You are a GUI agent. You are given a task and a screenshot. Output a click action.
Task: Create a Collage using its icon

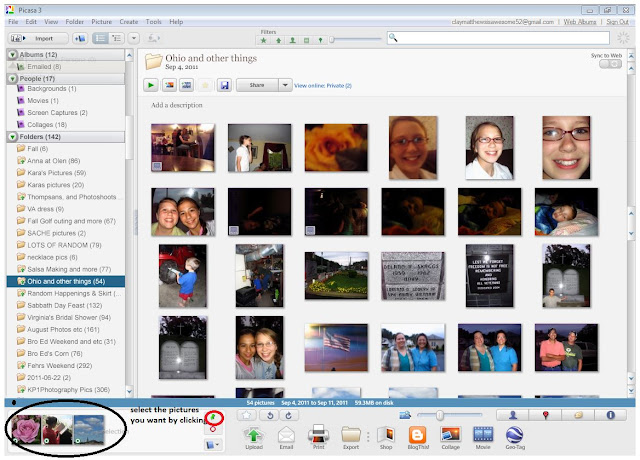(450, 435)
